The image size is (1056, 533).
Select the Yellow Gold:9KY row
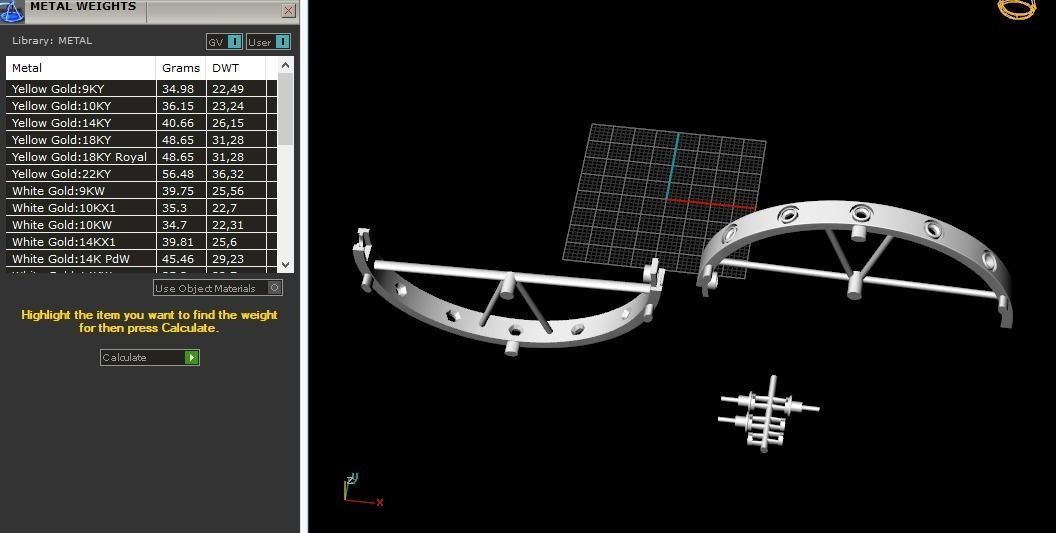[141, 88]
